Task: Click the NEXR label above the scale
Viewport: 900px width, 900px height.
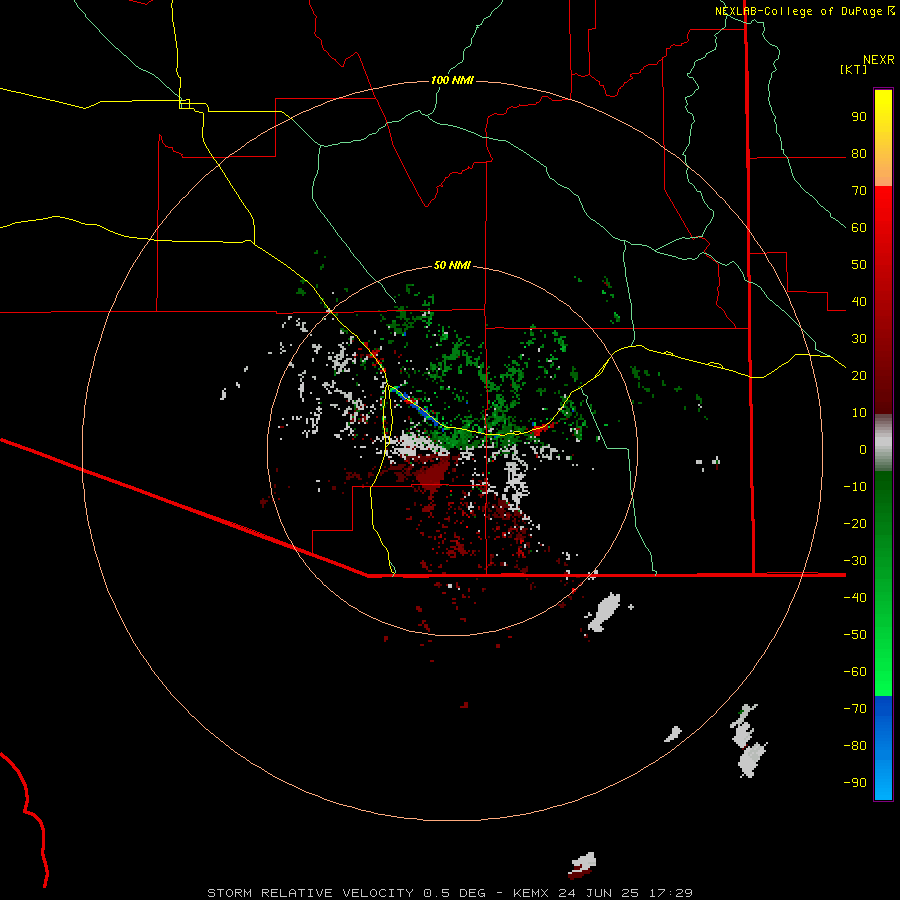Action: (879, 60)
